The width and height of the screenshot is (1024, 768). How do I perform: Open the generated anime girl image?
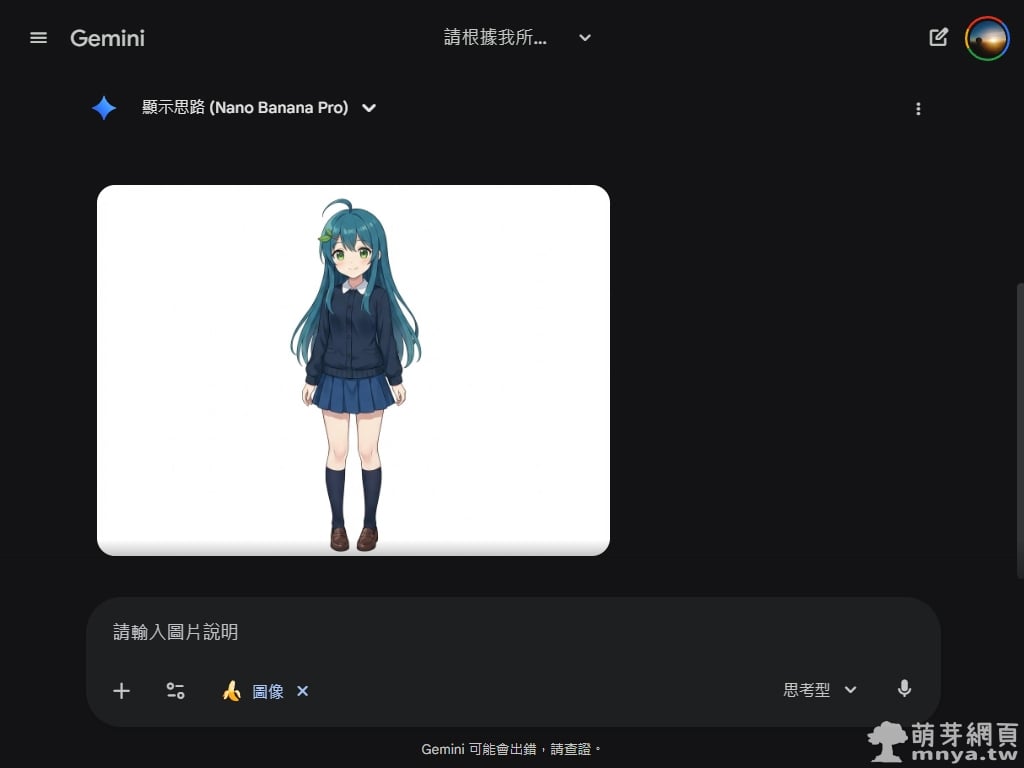click(x=353, y=370)
